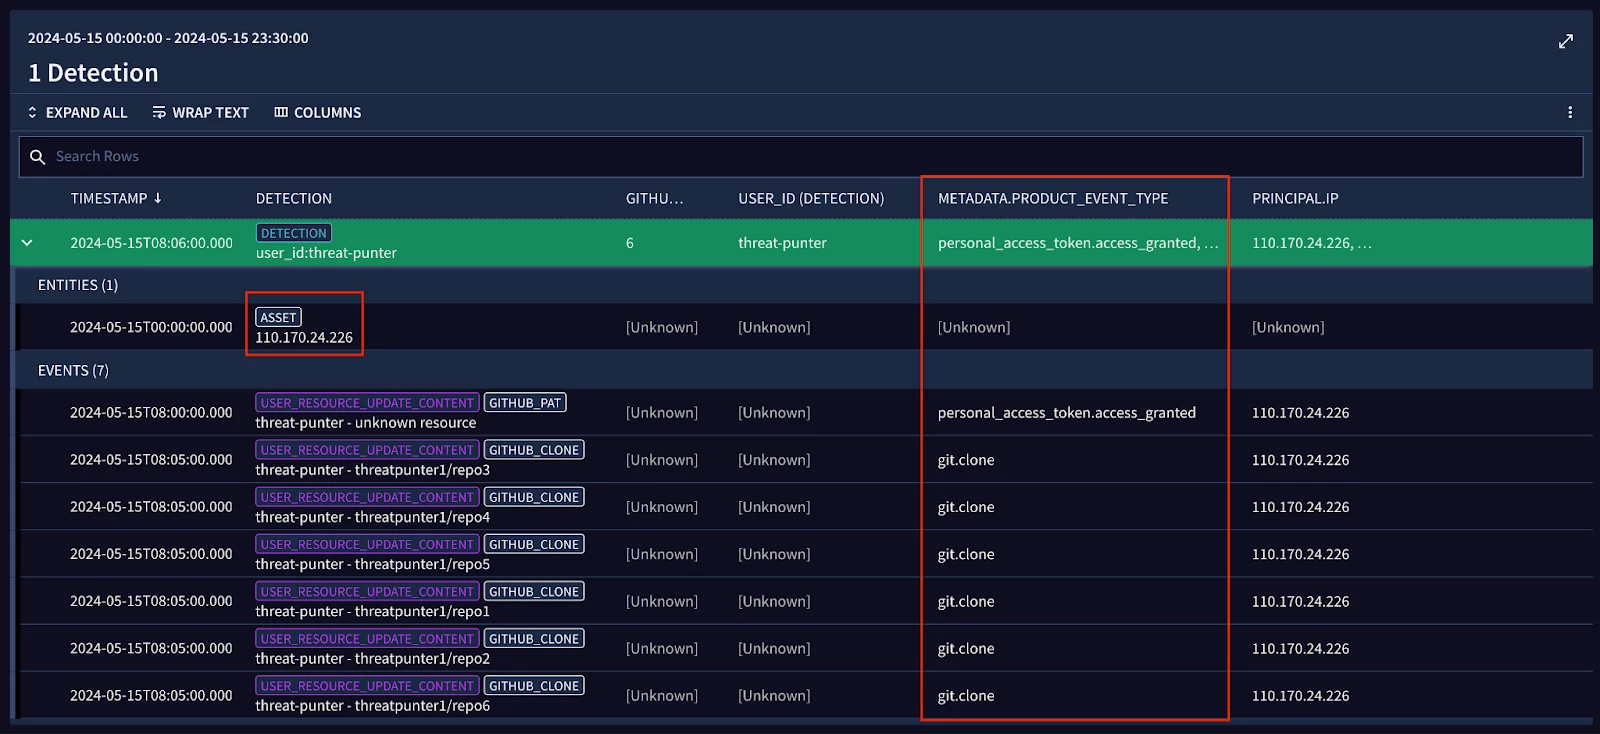The image size is (1600, 734).
Task: Click METADATA.PRODUCT_EVENT_TYPE column header
Action: point(1053,198)
